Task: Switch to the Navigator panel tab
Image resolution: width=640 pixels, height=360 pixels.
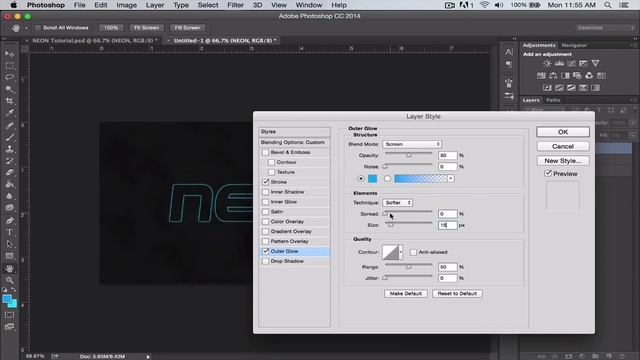Action: [574, 45]
